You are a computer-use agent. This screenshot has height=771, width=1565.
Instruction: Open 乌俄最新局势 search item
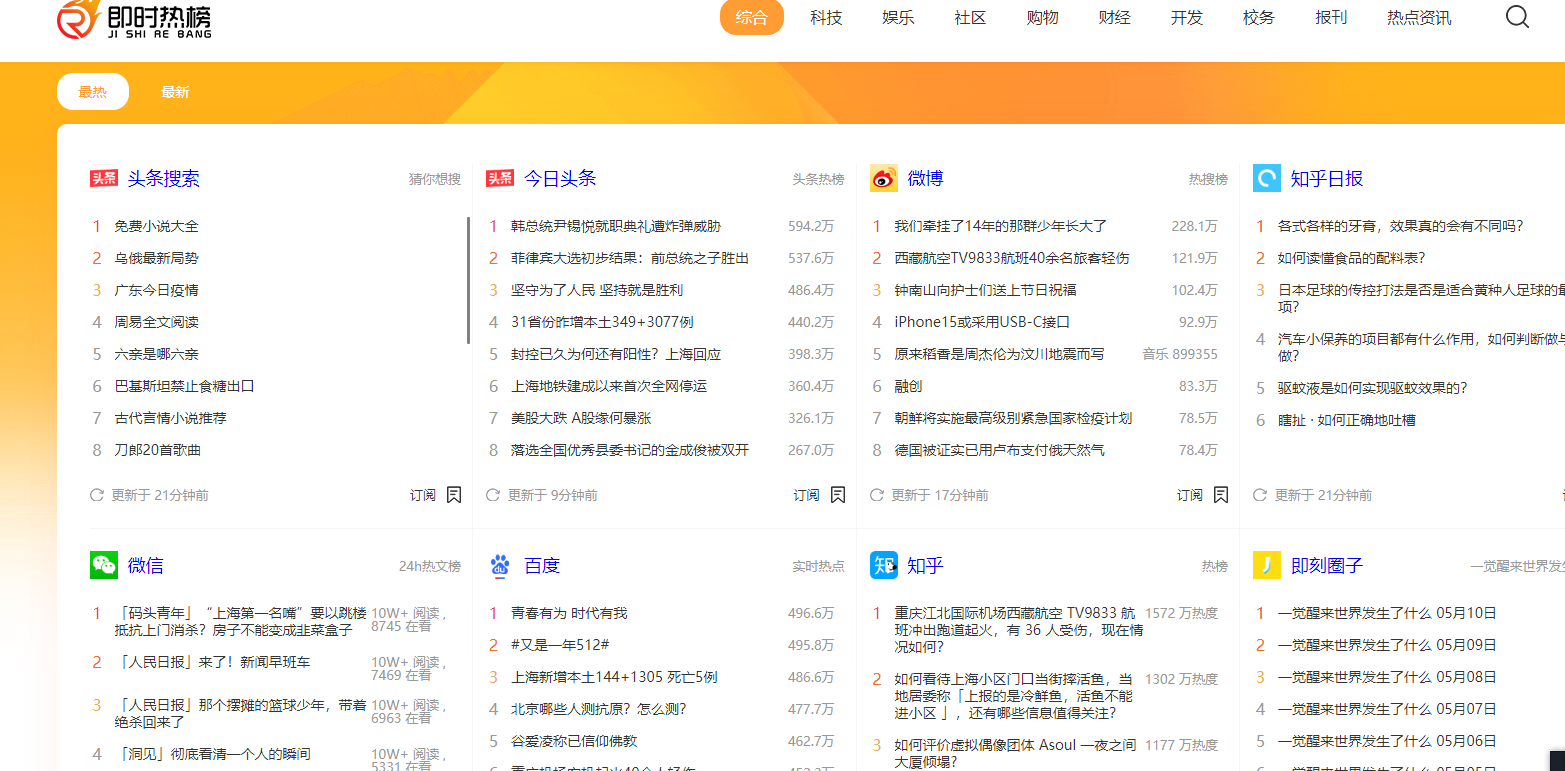click(x=156, y=258)
